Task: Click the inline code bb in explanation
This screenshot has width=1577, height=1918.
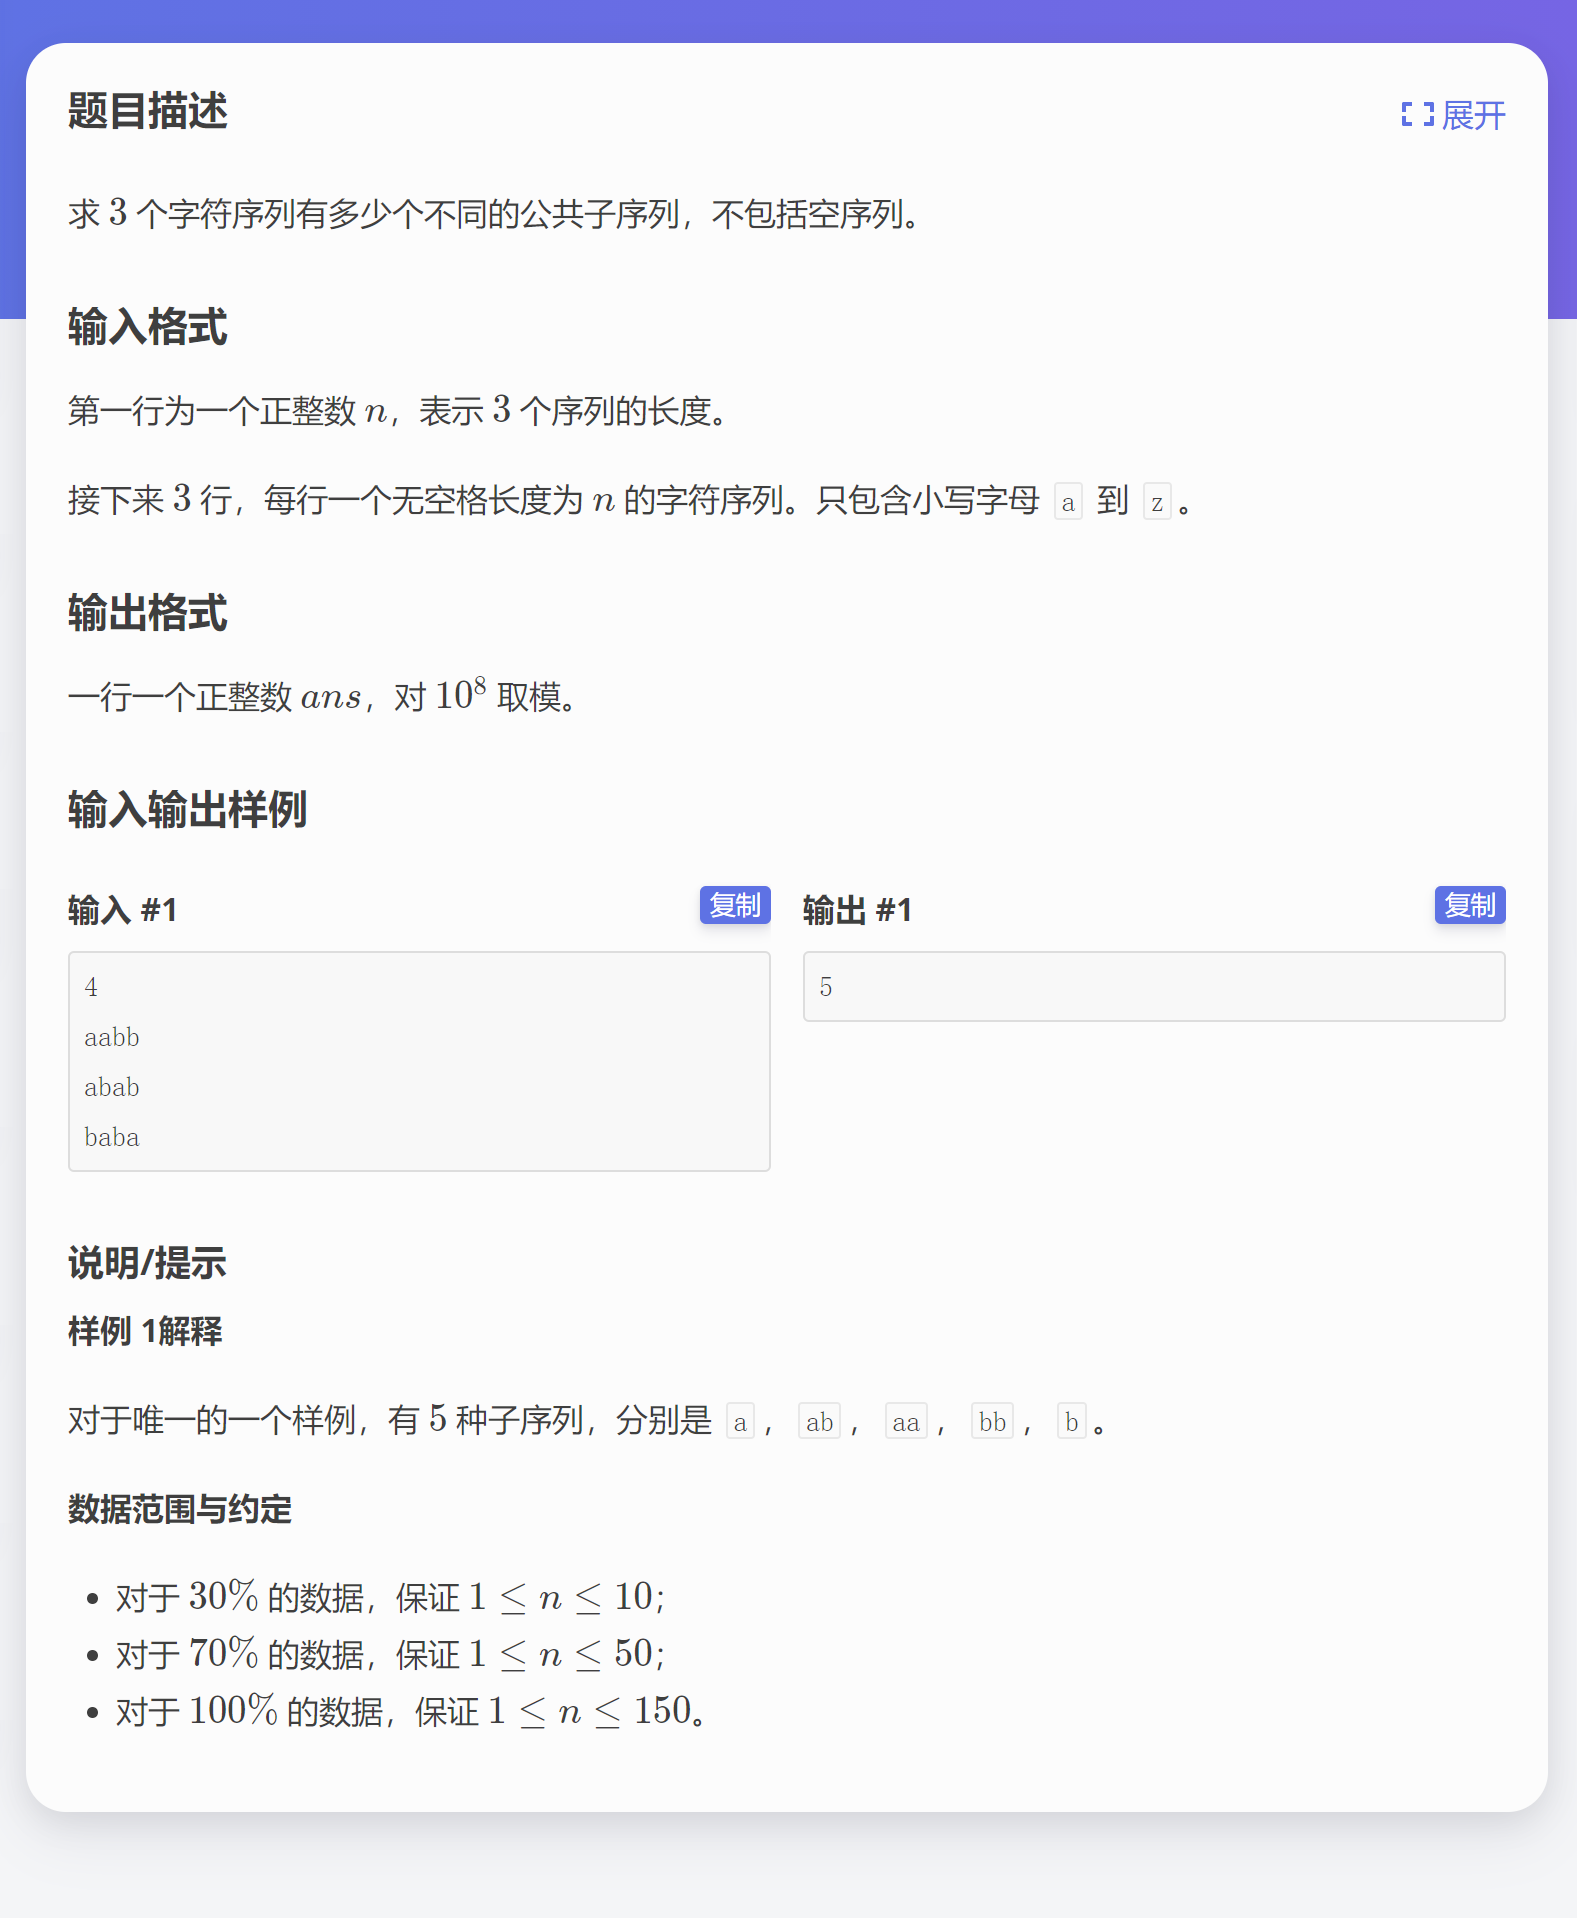Action: pos(992,1421)
